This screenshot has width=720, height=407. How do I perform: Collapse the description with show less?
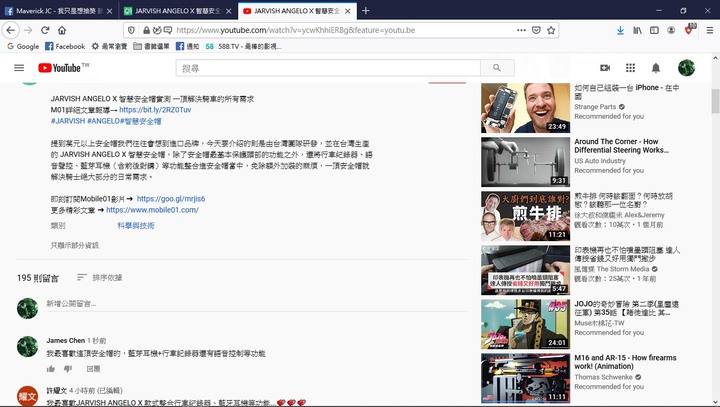74,245
